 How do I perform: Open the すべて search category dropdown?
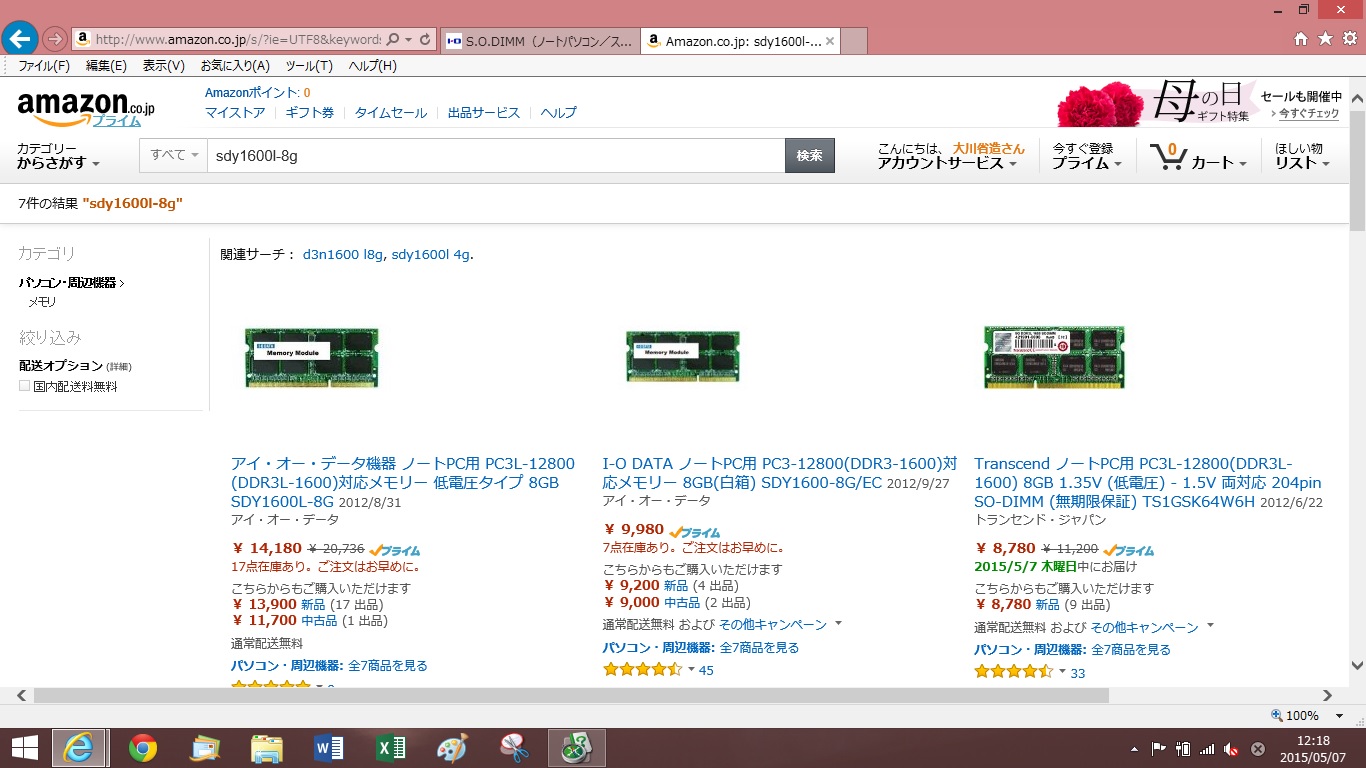point(176,155)
